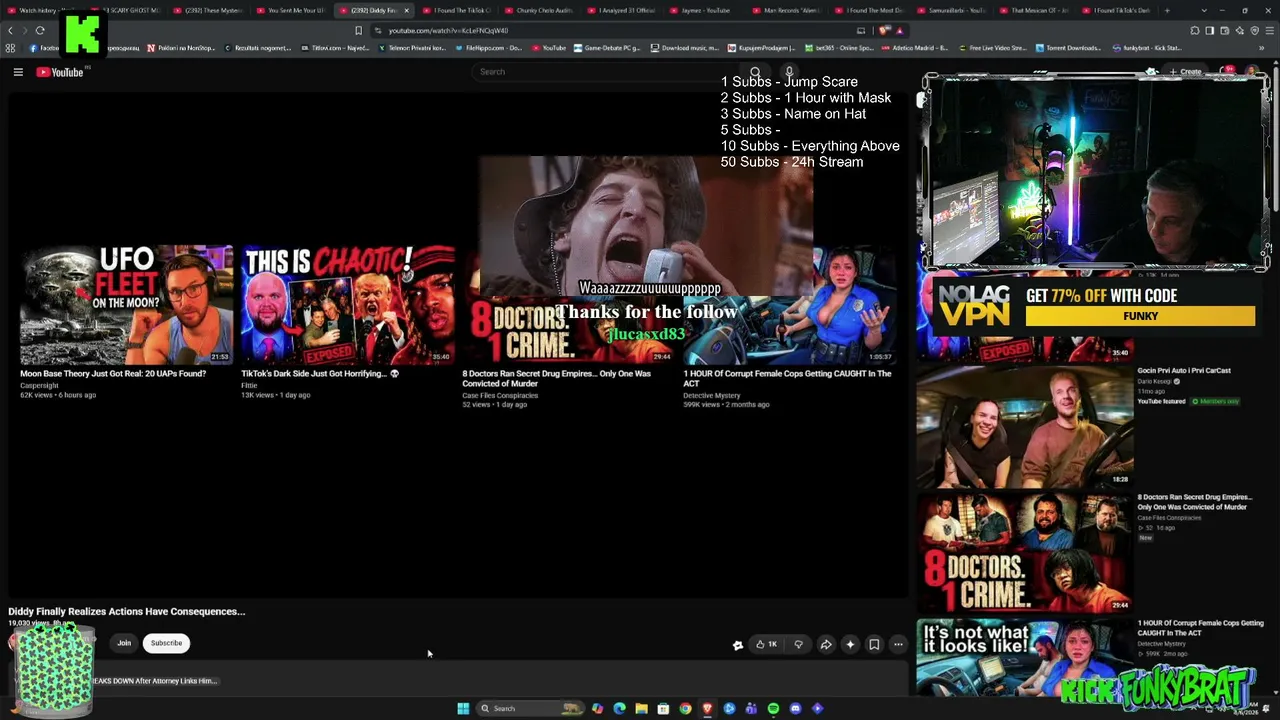Play the 'This Is Chaotic' end-screen thumbnail
The image size is (1280, 720).
(347, 305)
